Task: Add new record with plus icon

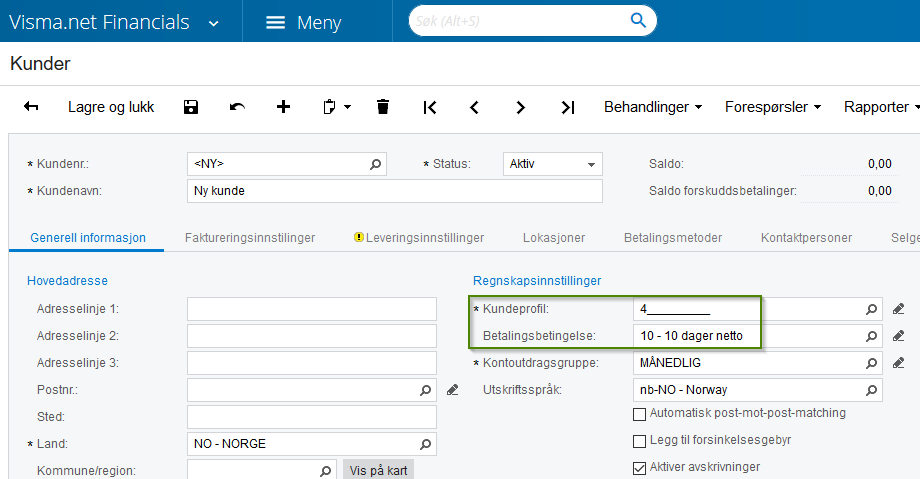Action: pyautogui.click(x=283, y=107)
